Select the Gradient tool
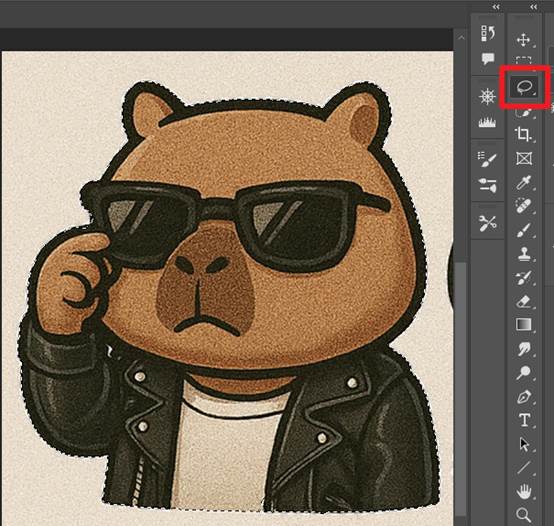This screenshot has height=526, width=554. click(x=524, y=324)
